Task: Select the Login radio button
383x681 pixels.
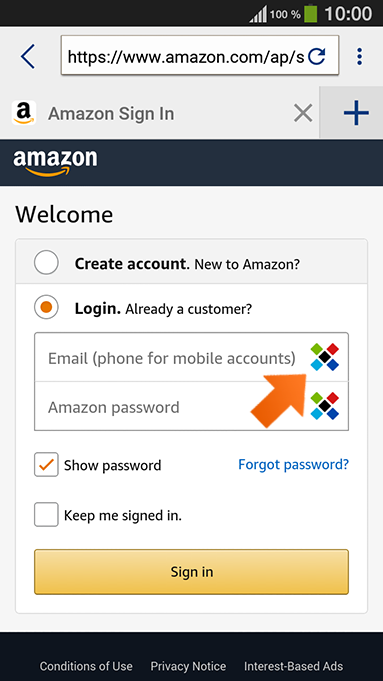Action: pyautogui.click(x=46, y=307)
